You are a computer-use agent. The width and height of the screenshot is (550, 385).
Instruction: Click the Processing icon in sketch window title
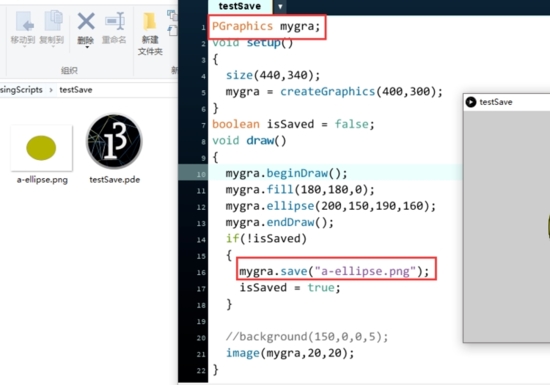coord(471,102)
